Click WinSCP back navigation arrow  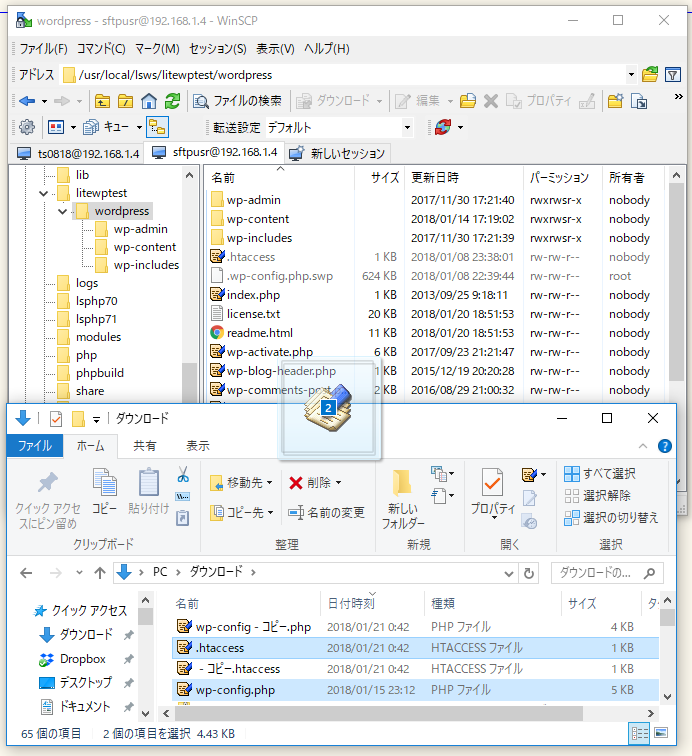(27, 101)
